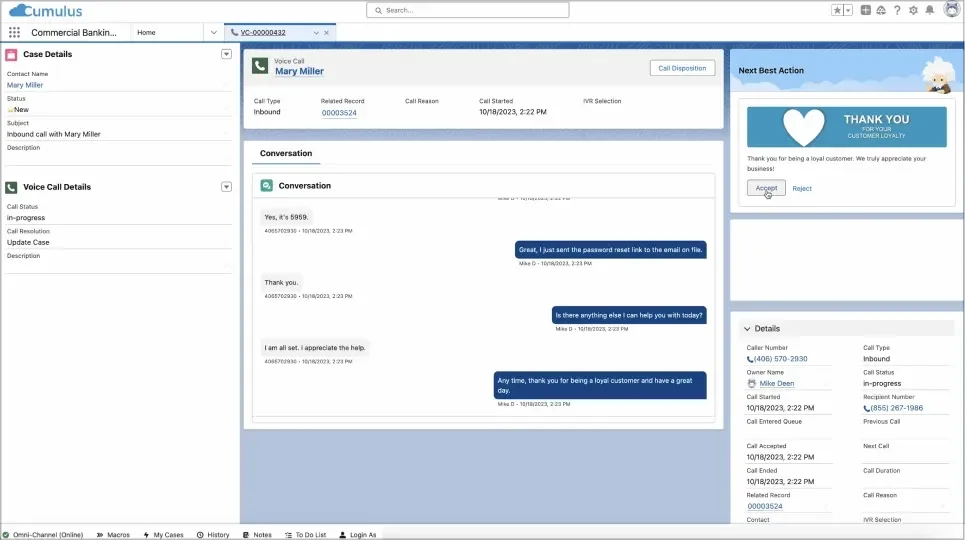965x540 pixels.
Task: Click in the global Search field
Action: pyautogui.click(x=468, y=10)
